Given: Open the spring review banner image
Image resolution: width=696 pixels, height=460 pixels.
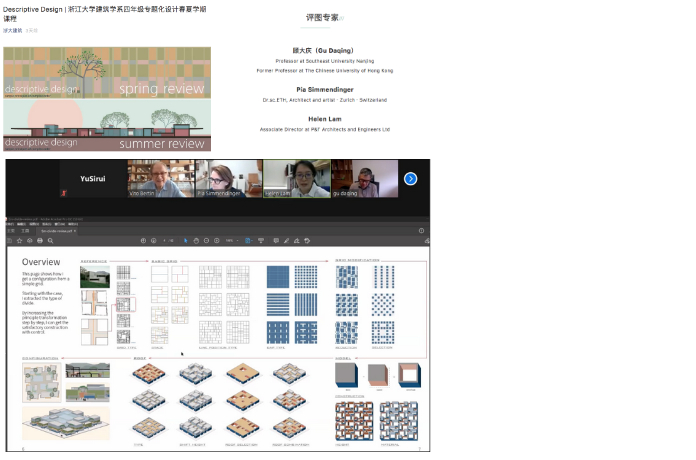Looking at the screenshot, I should pos(106,72).
